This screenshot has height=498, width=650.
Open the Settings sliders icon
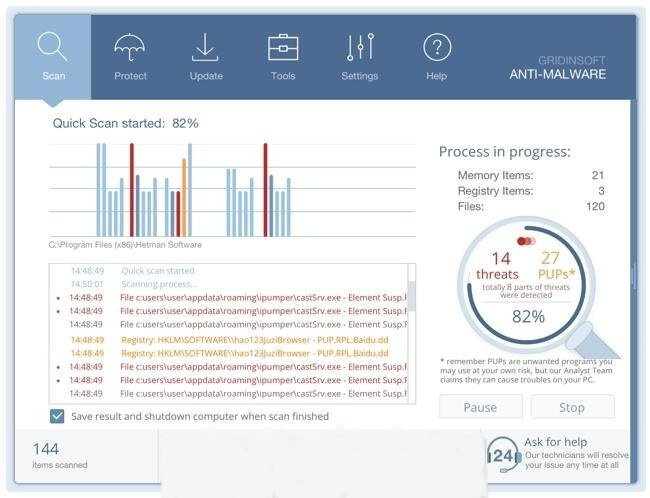coord(360,47)
